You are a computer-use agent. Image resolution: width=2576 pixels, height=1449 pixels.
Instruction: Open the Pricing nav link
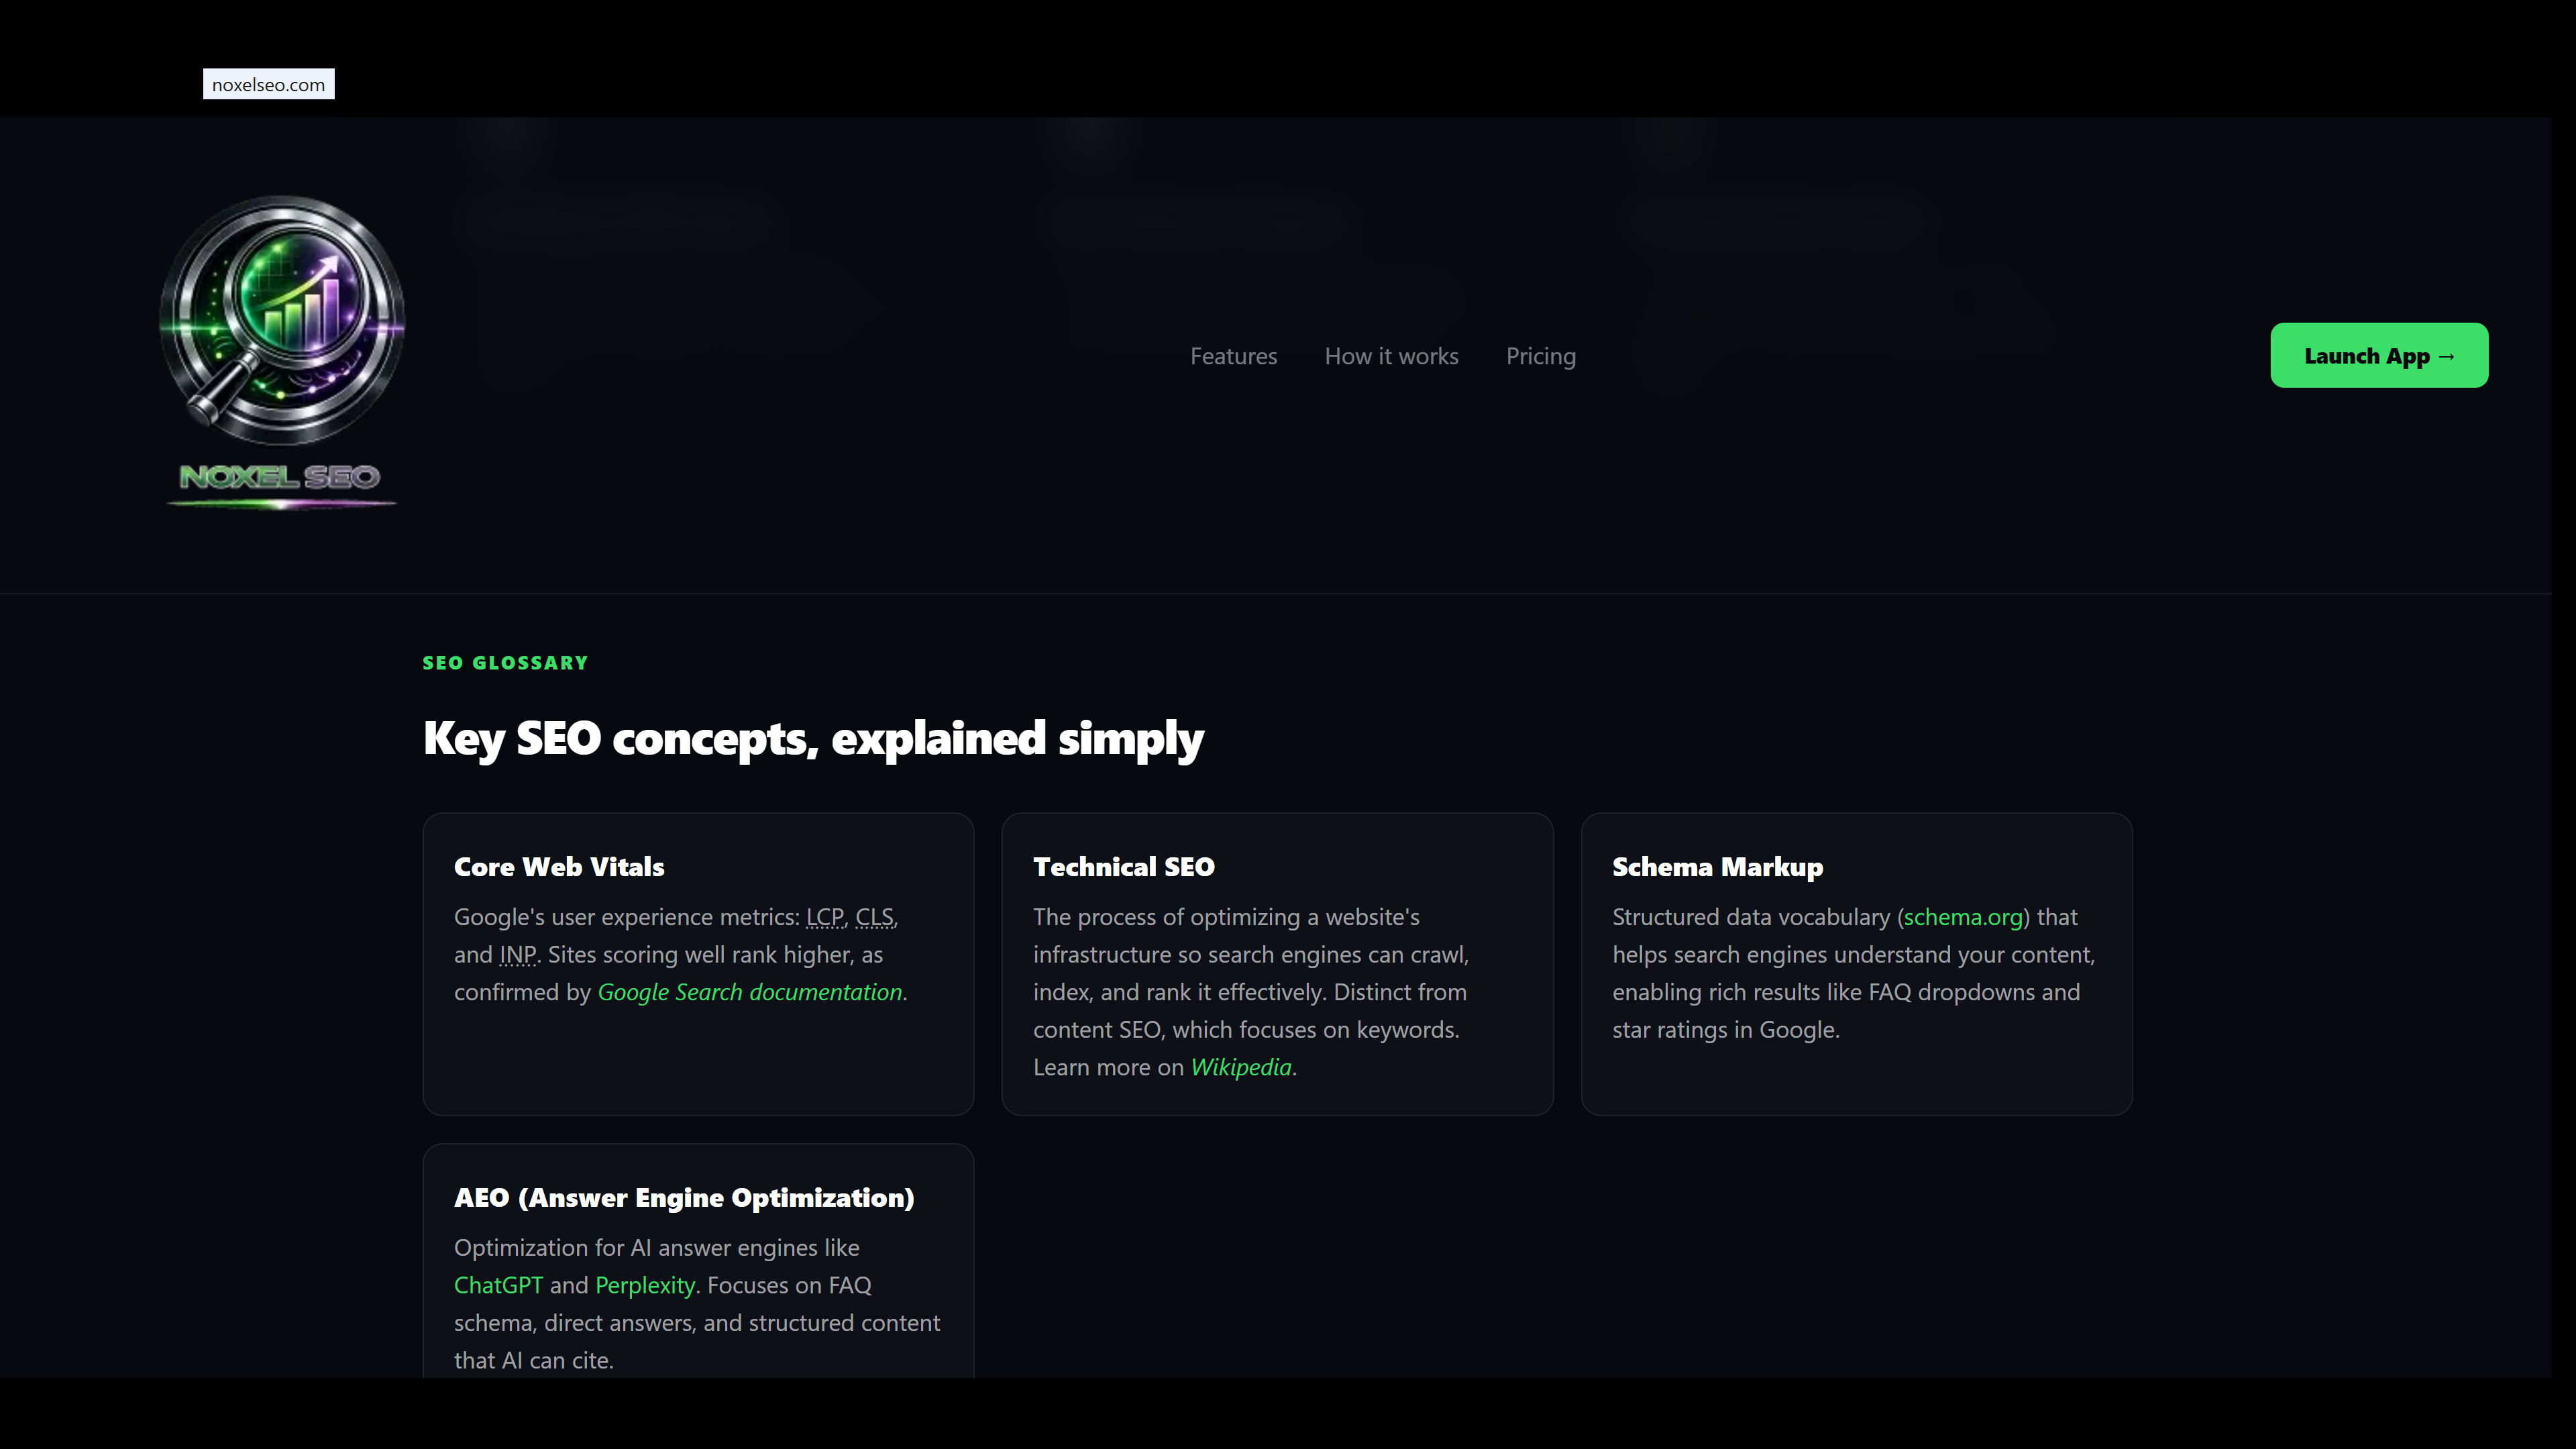pyautogui.click(x=1540, y=356)
